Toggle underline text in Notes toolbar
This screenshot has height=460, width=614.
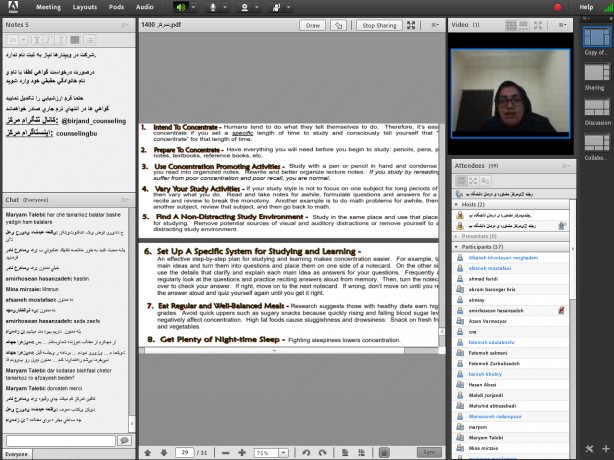tap(61, 40)
